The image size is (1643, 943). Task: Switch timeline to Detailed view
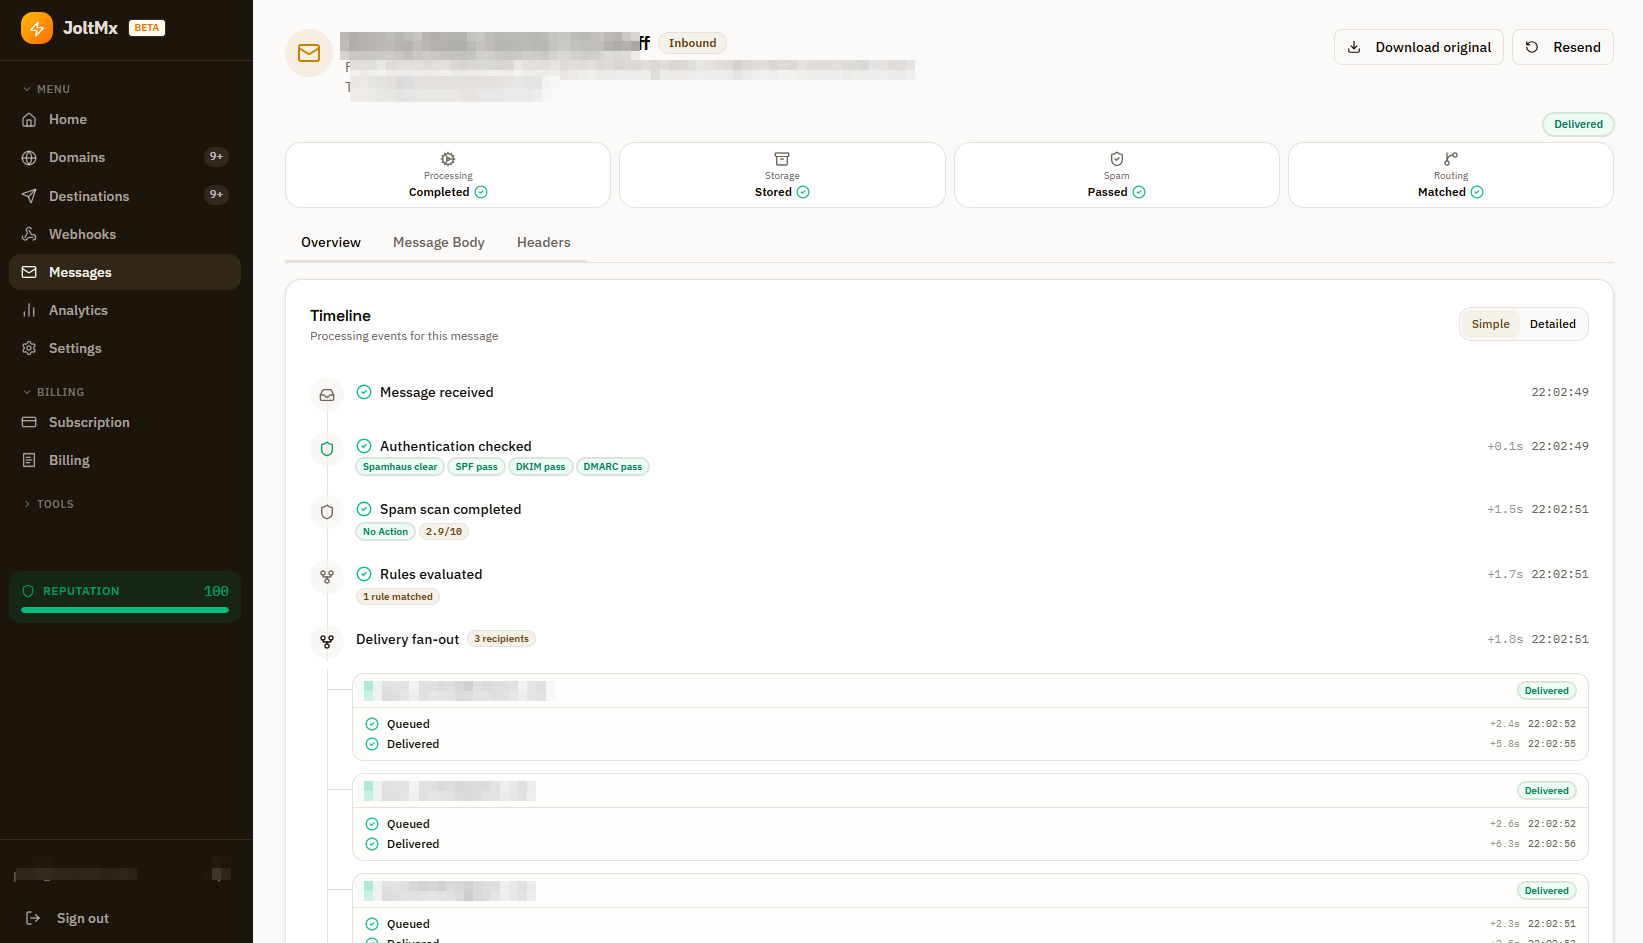[x=1552, y=324]
